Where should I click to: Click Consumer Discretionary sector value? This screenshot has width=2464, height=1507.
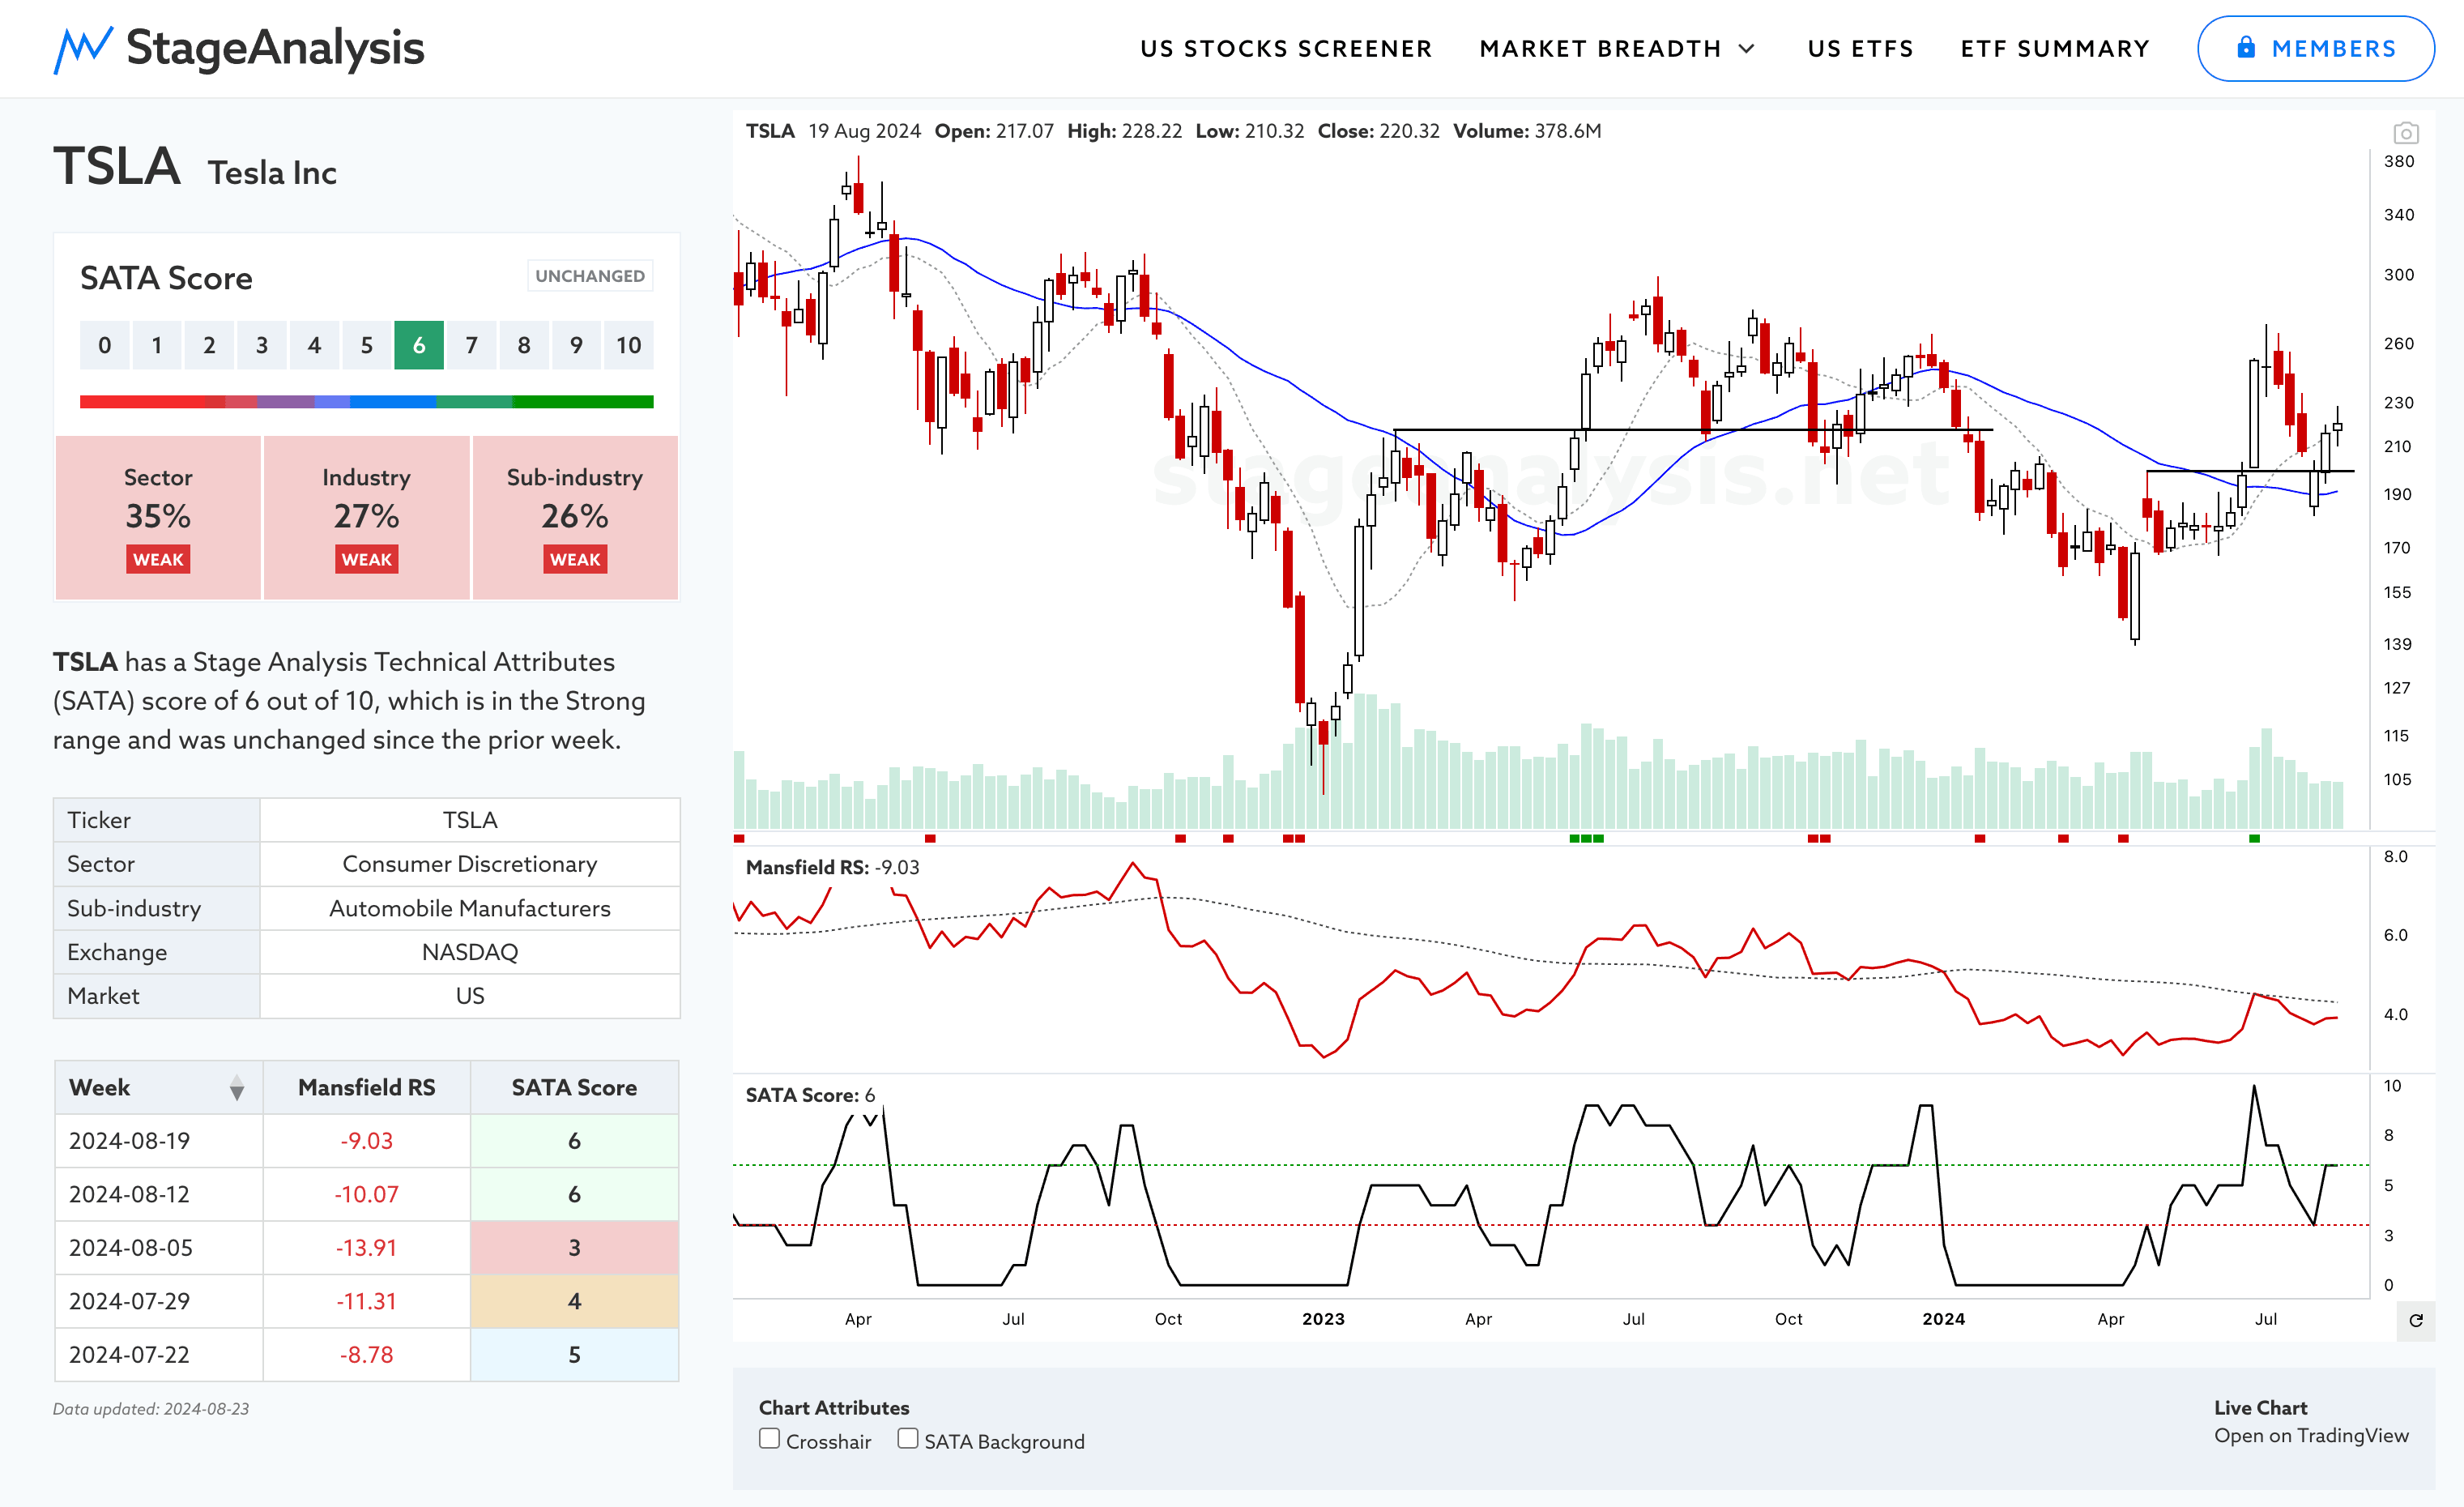(469, 864)
